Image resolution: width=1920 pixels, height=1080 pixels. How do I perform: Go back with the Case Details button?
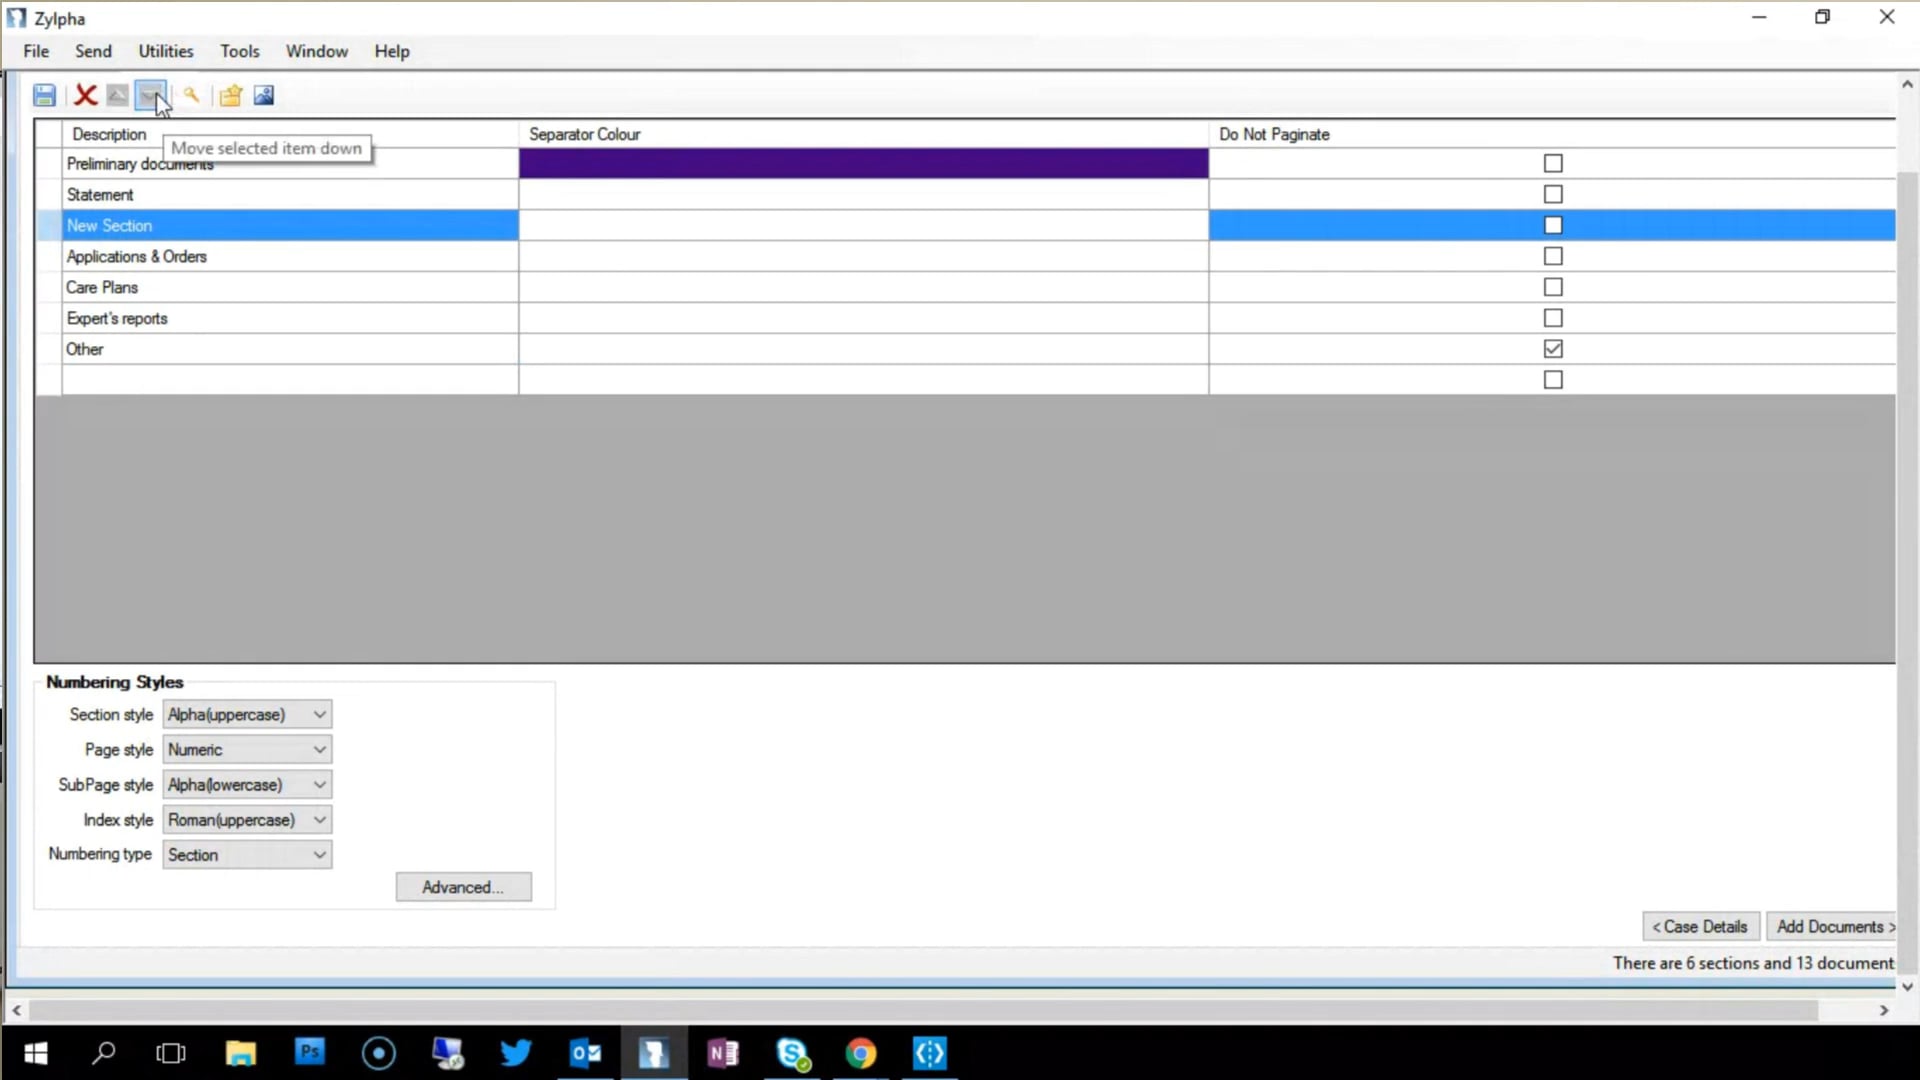click(x=1700, y=927)
